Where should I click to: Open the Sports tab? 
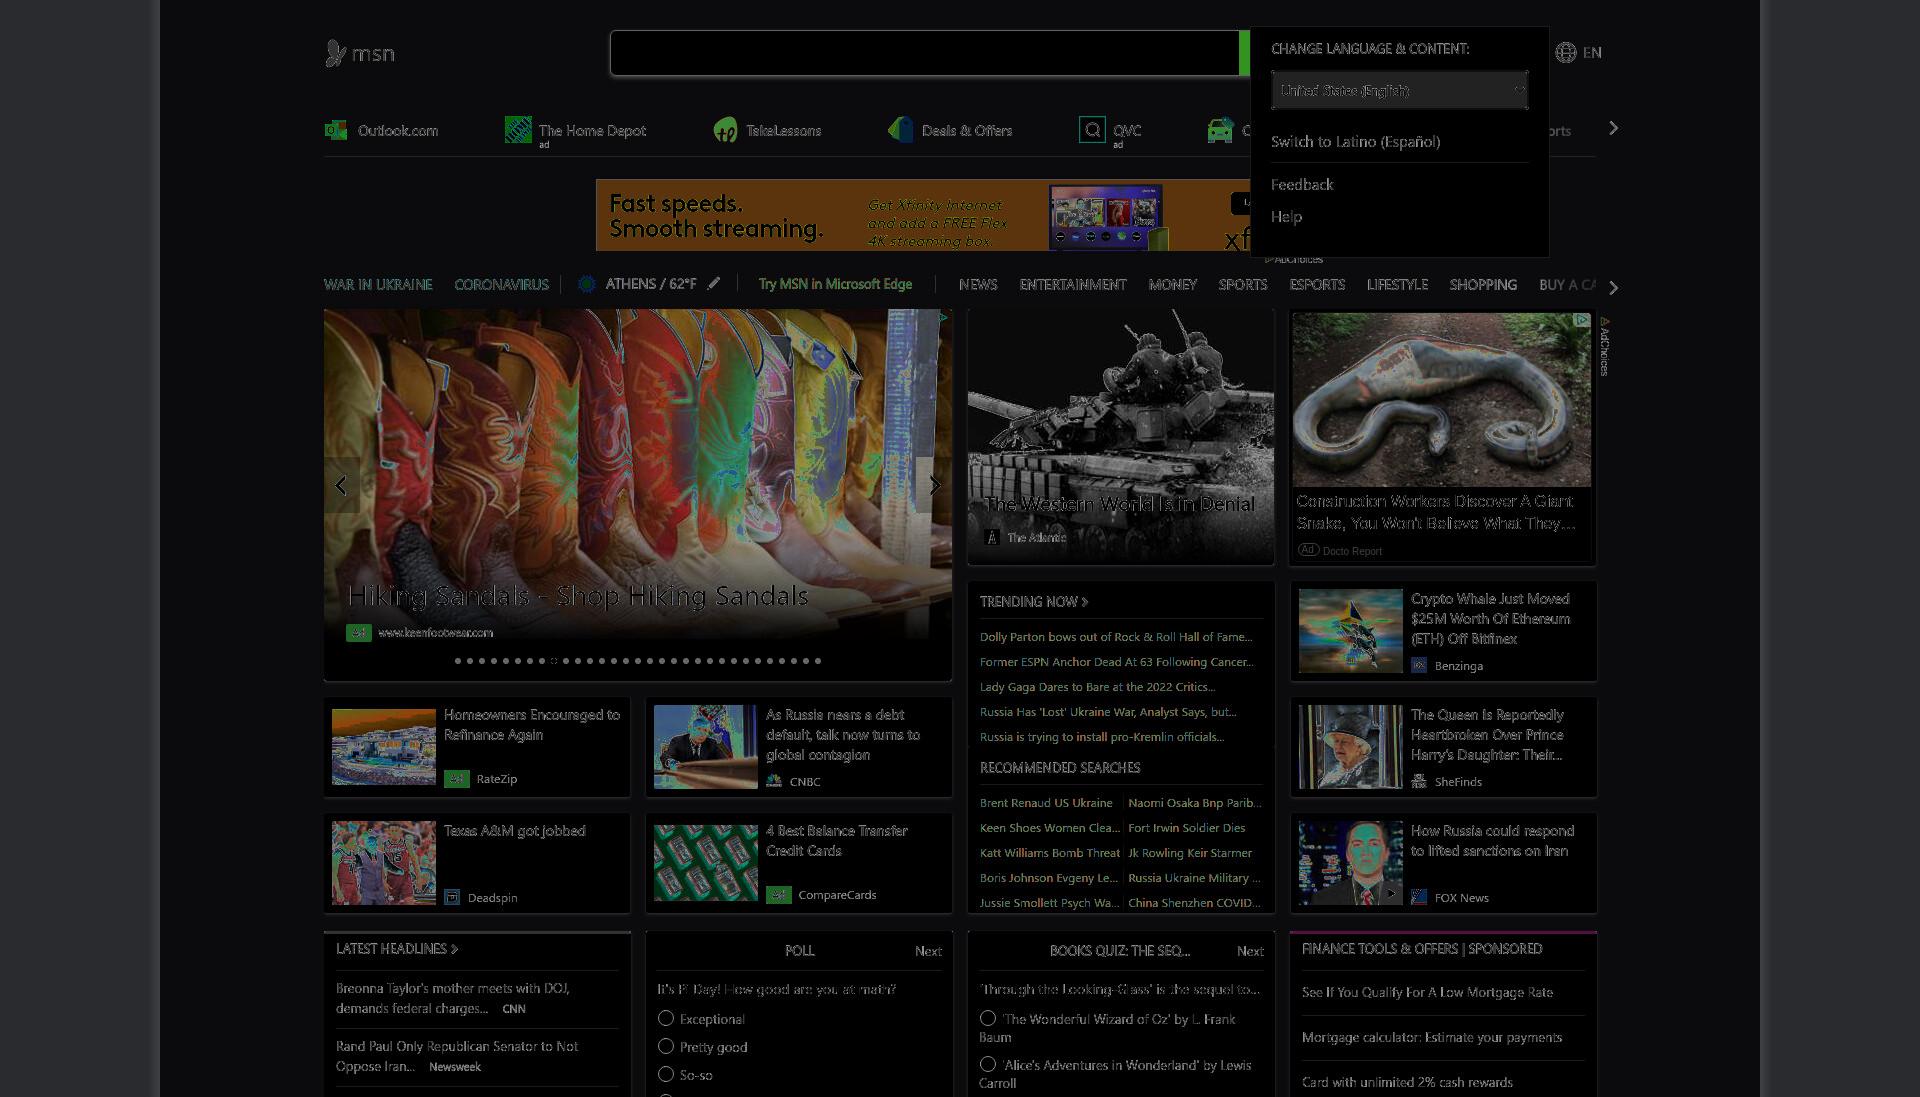[x=1243, y=284]
